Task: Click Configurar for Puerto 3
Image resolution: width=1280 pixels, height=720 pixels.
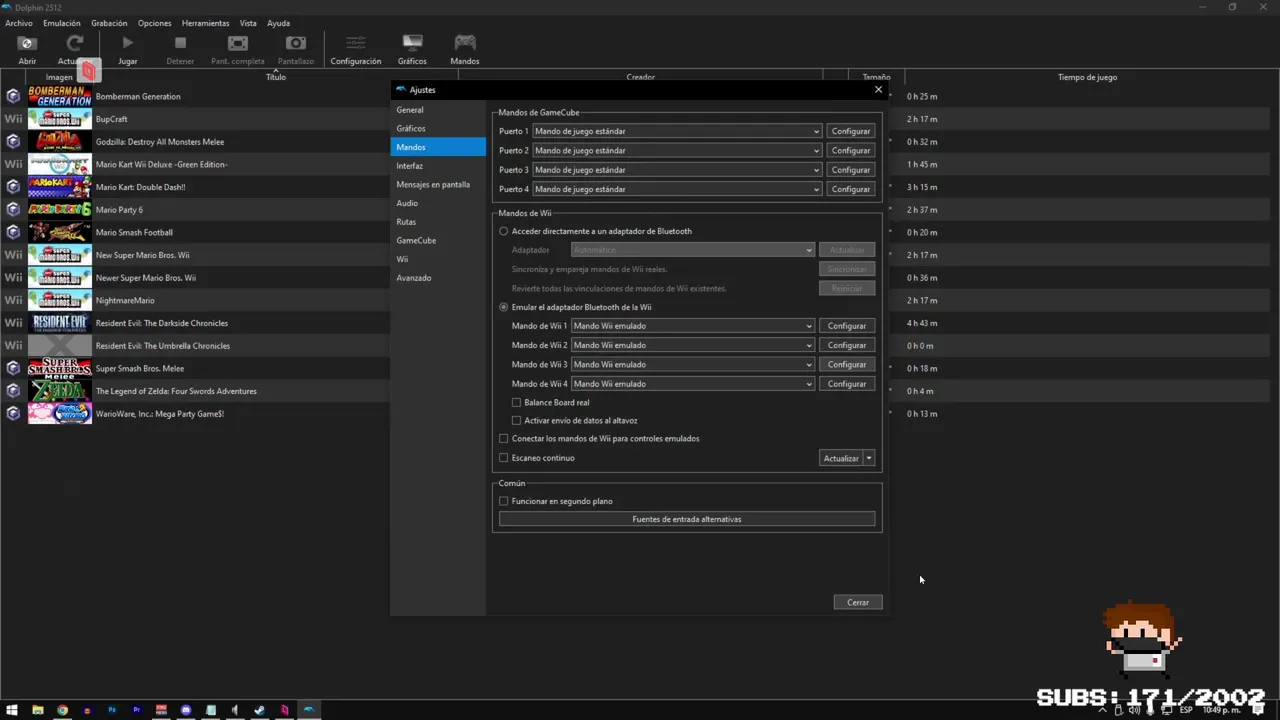Action: (851, 170)
